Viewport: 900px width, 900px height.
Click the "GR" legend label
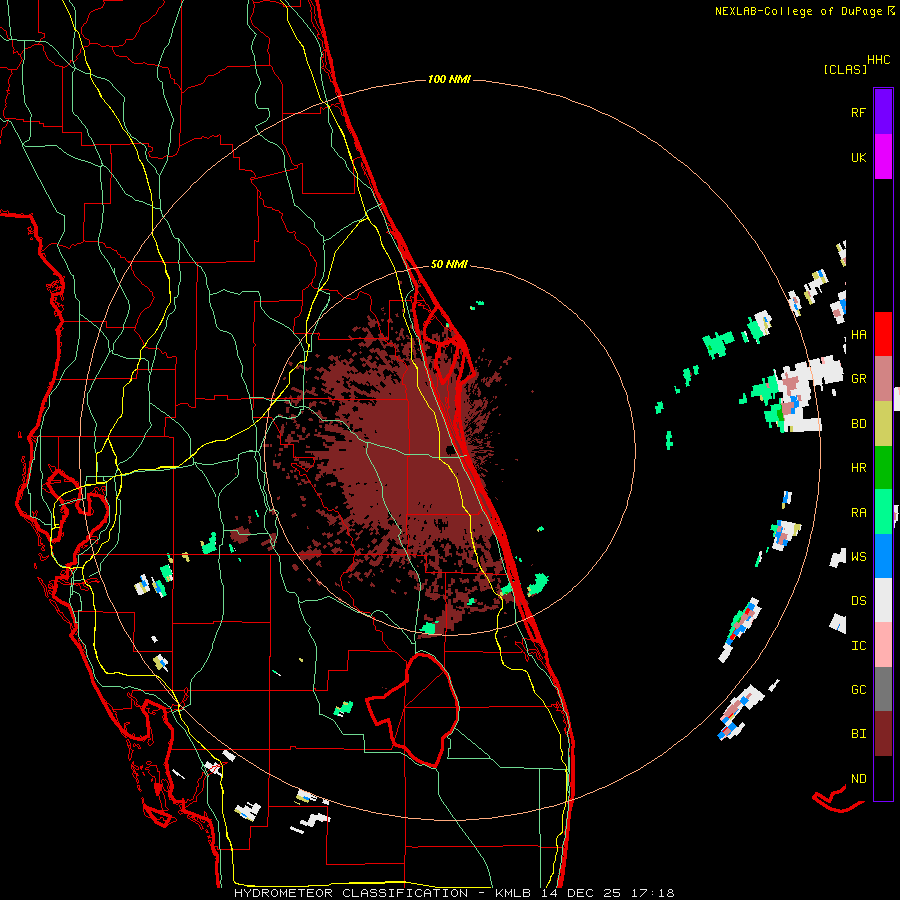pyautogui.click(x=859, y=379)
